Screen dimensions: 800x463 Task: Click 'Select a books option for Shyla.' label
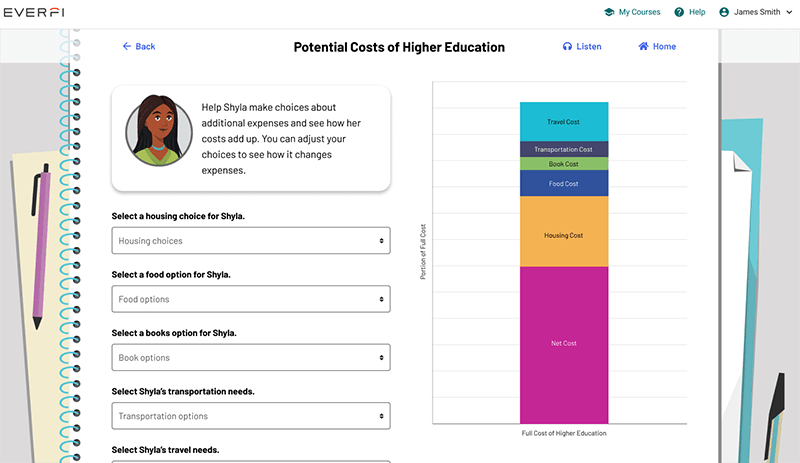tap(174, 333)
